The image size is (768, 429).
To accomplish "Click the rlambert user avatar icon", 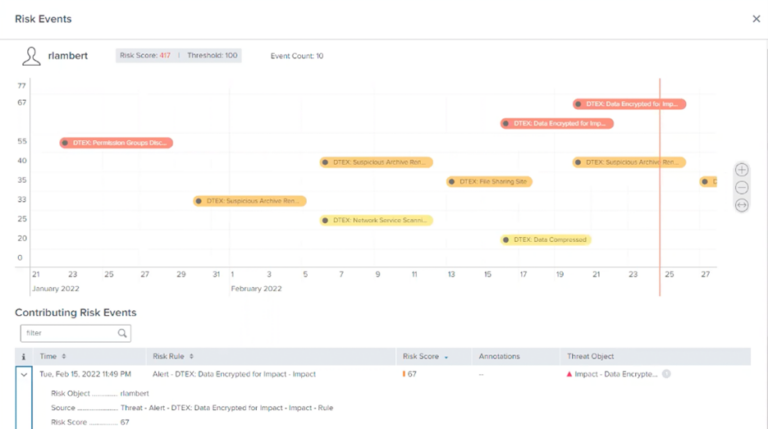I will (32, 56).
